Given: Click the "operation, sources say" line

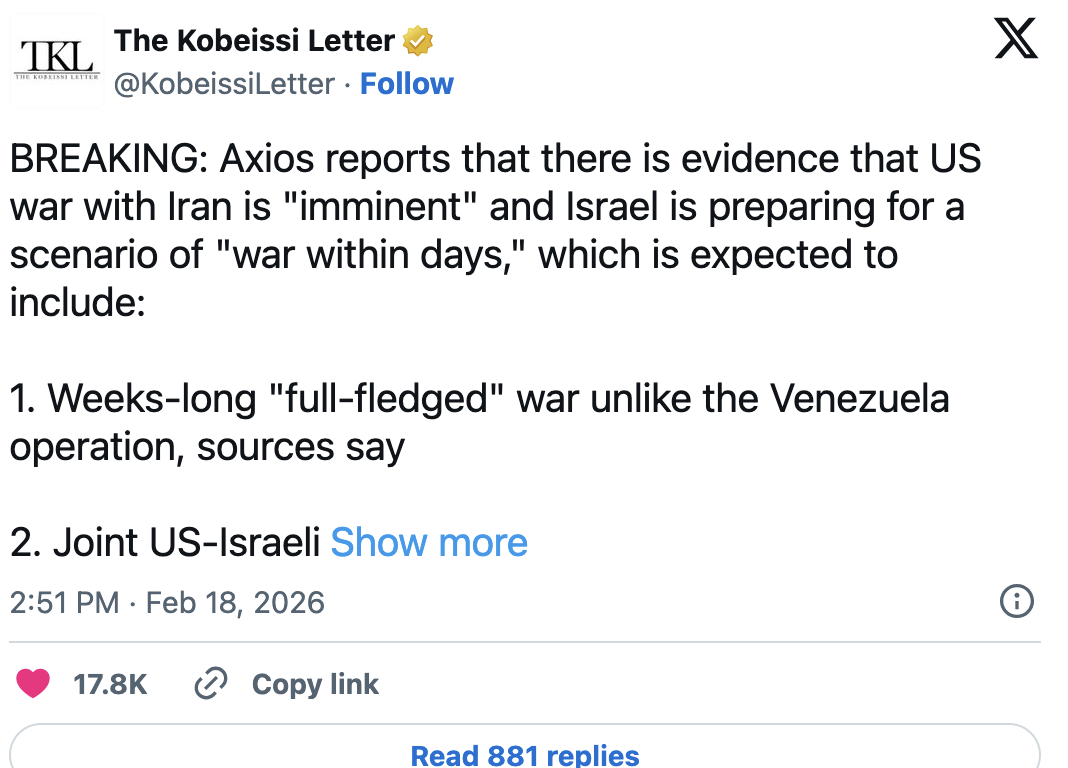Looking at the screenshot, I should pyautogui.click(x=207, y=446).
